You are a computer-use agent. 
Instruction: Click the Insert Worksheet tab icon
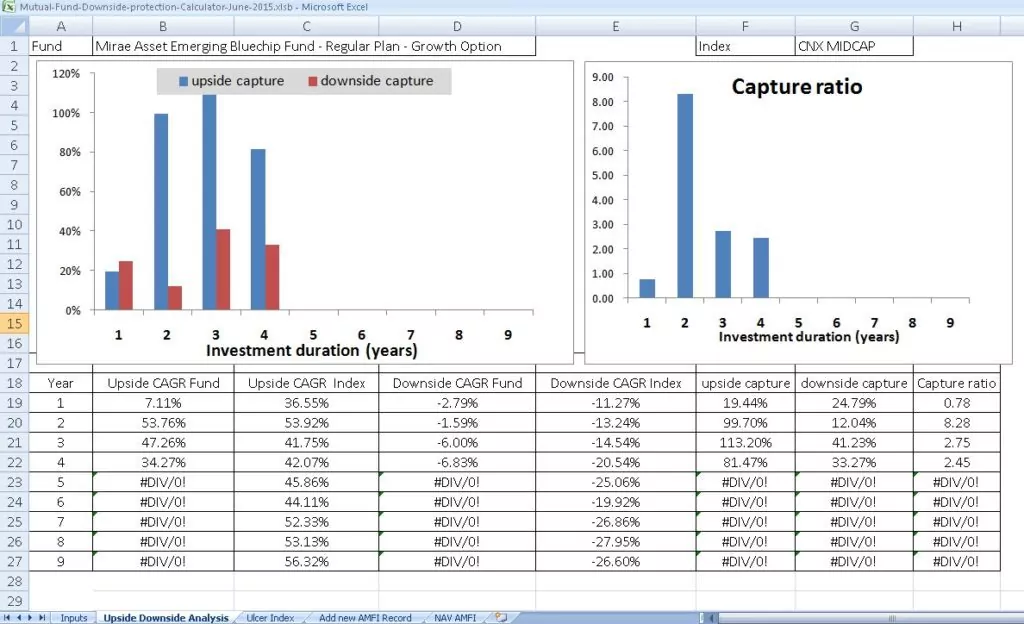coord(501,617)
